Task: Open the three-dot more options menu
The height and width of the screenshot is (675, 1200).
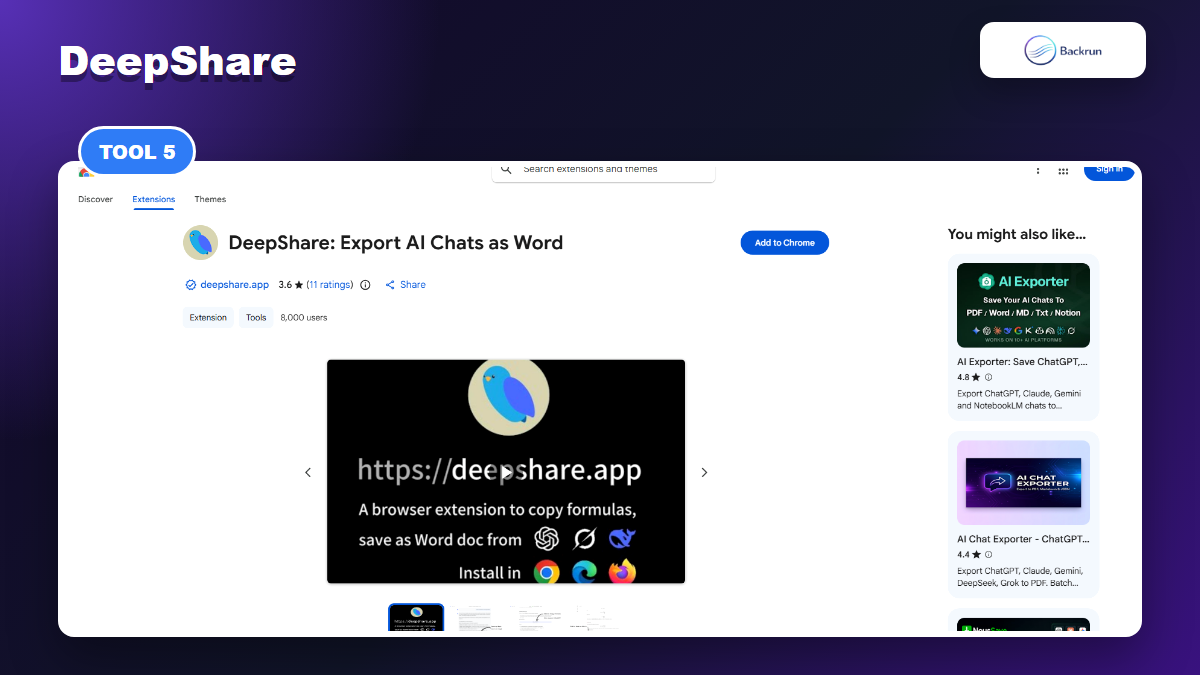Action: [x=1038, y=171]
